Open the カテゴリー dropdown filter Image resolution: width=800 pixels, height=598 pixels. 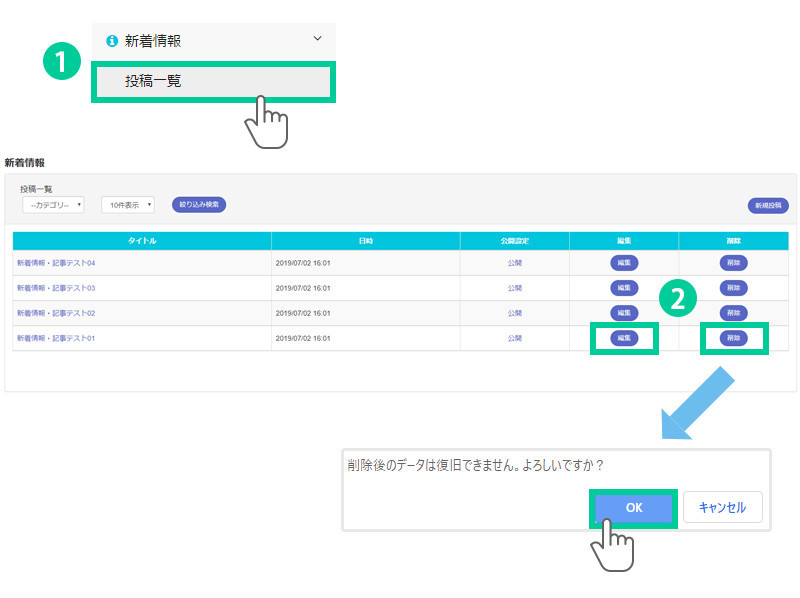point(53,205)
